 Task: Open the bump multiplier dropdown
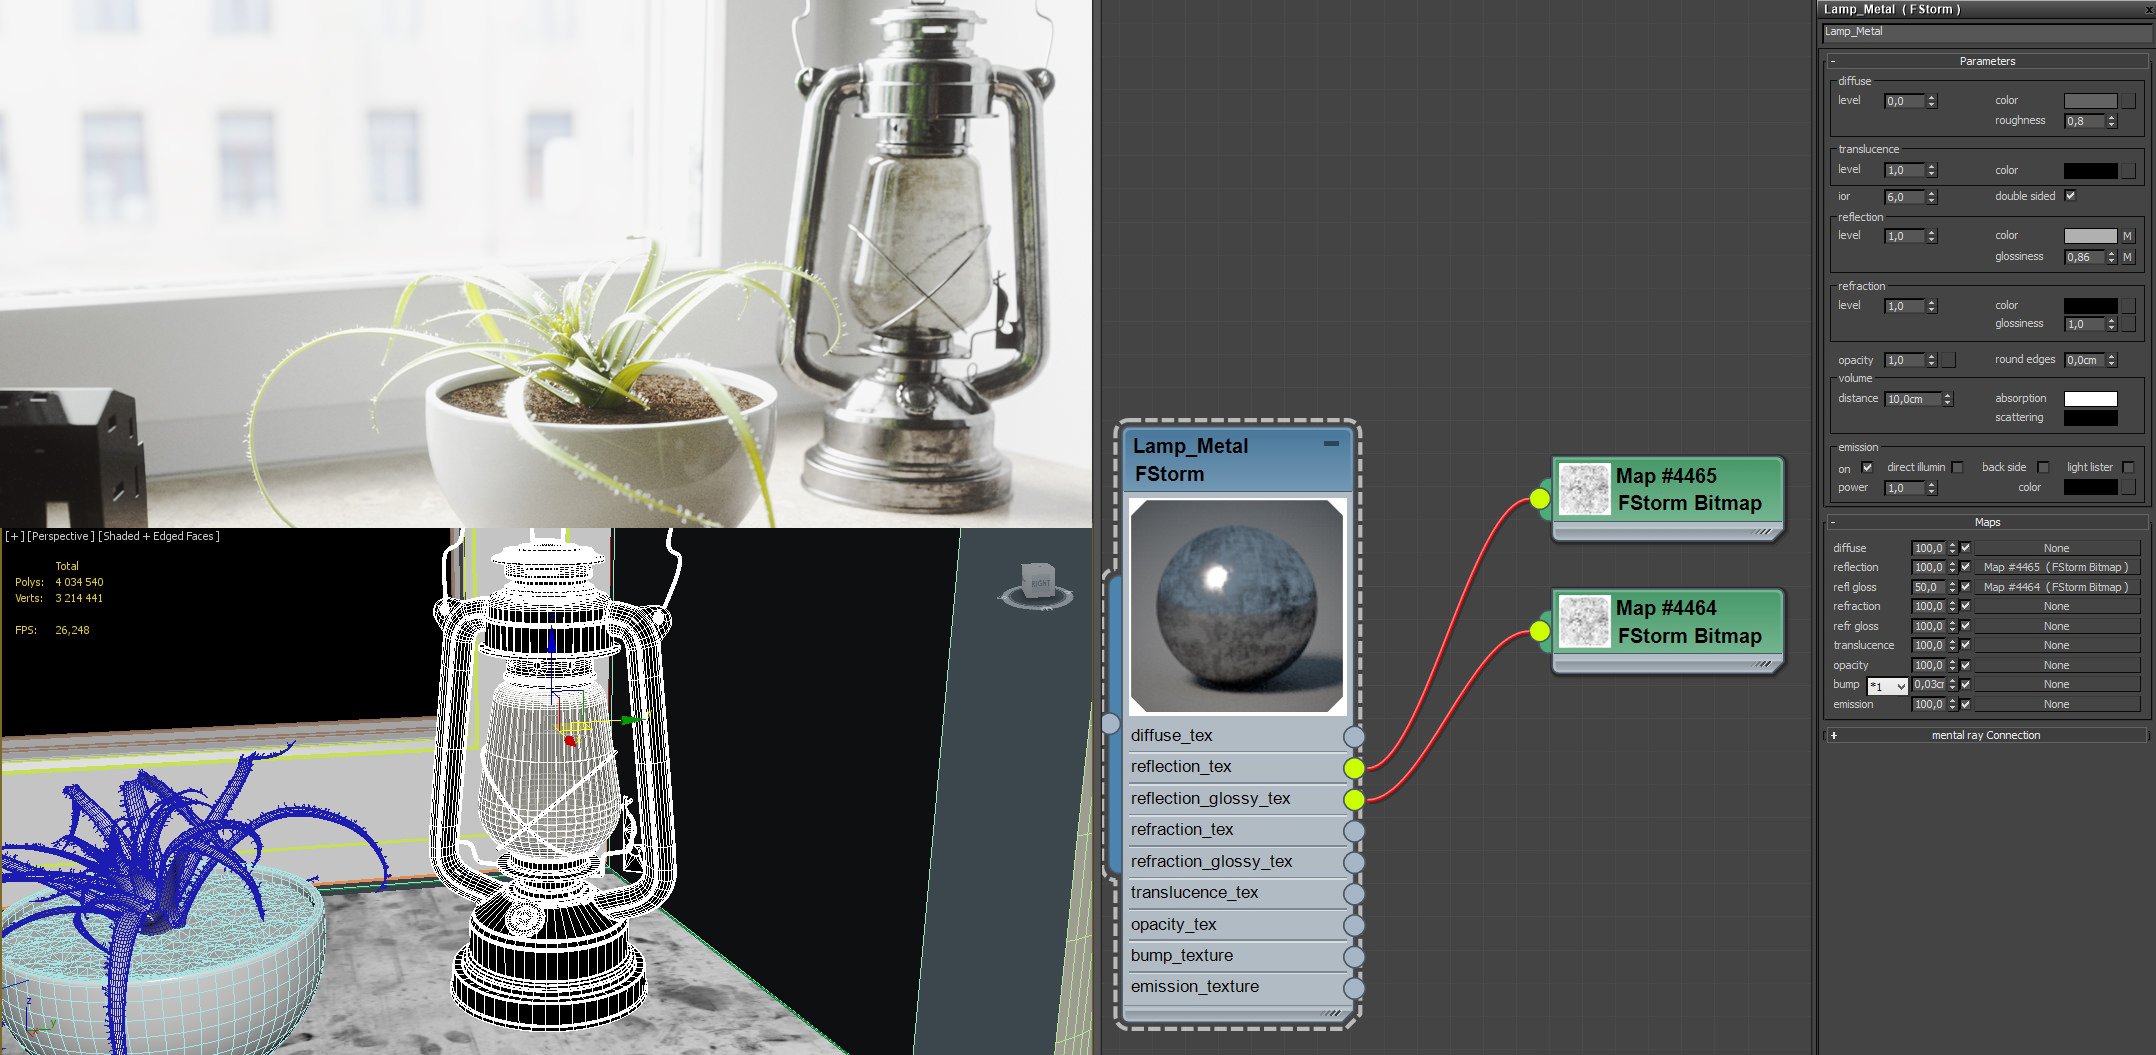click(x=1887, y=686)
